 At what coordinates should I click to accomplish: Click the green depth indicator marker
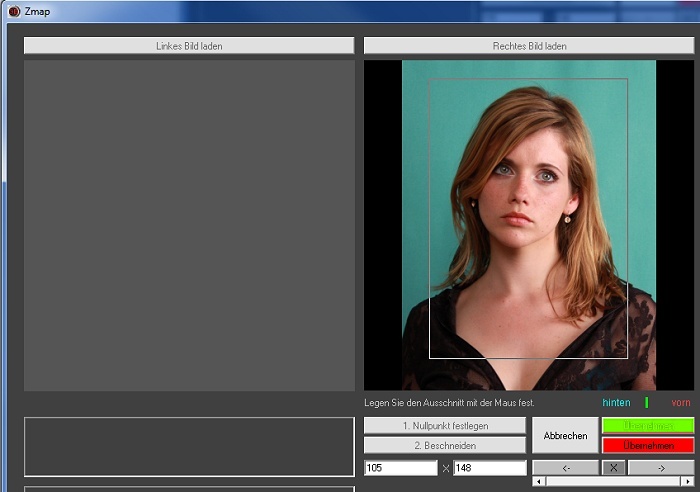coord(646,402)
